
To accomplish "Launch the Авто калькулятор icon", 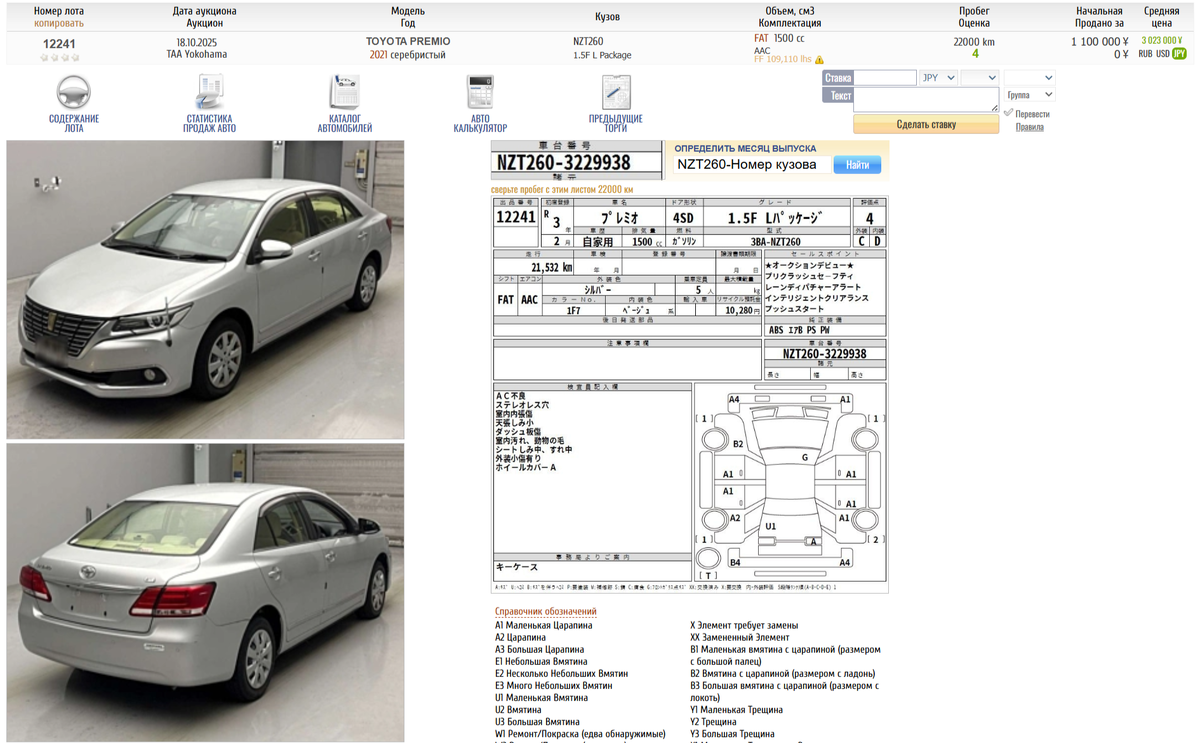I will (x=480, y=94).
